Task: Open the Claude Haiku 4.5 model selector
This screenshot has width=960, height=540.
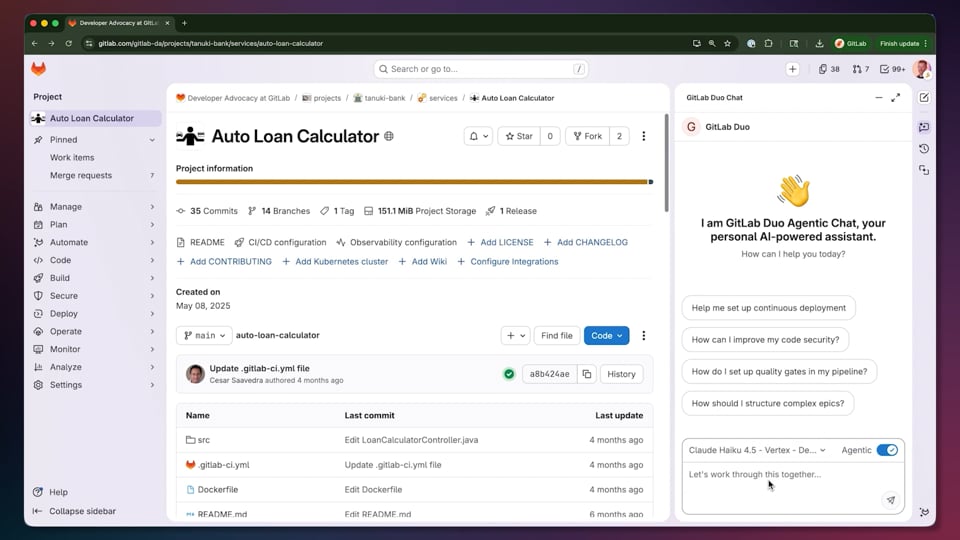Action: click(x=757, y=450)
